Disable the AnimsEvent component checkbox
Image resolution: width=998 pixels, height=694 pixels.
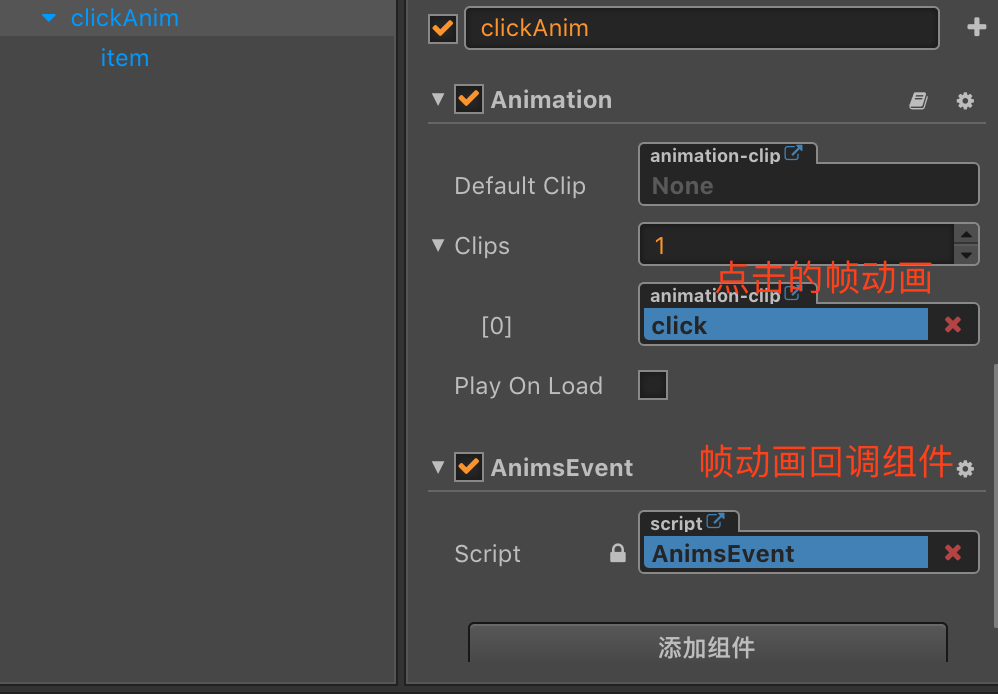pyautogui.click(x=469, y=467)
